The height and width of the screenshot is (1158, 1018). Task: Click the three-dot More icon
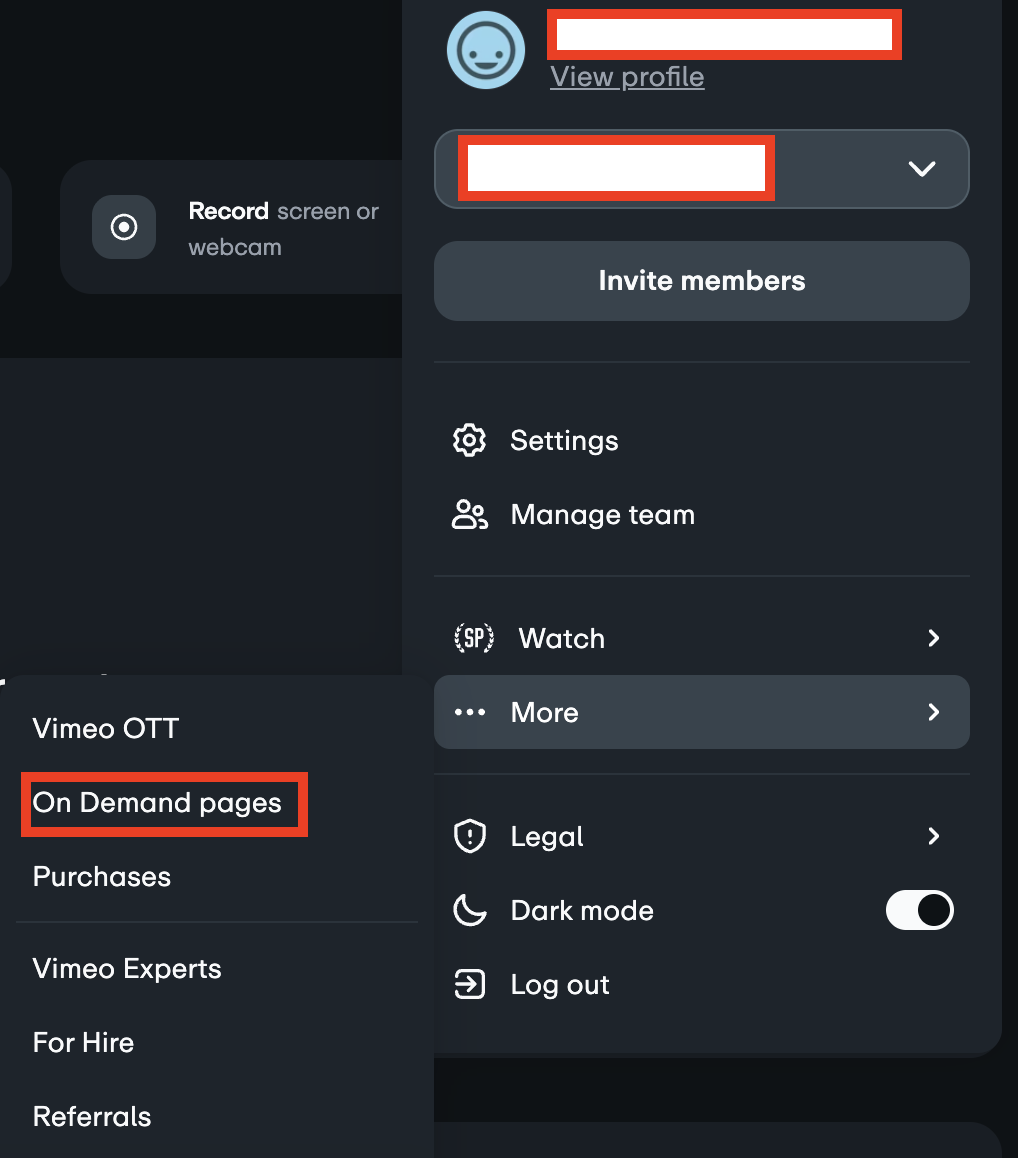point(469,712)
